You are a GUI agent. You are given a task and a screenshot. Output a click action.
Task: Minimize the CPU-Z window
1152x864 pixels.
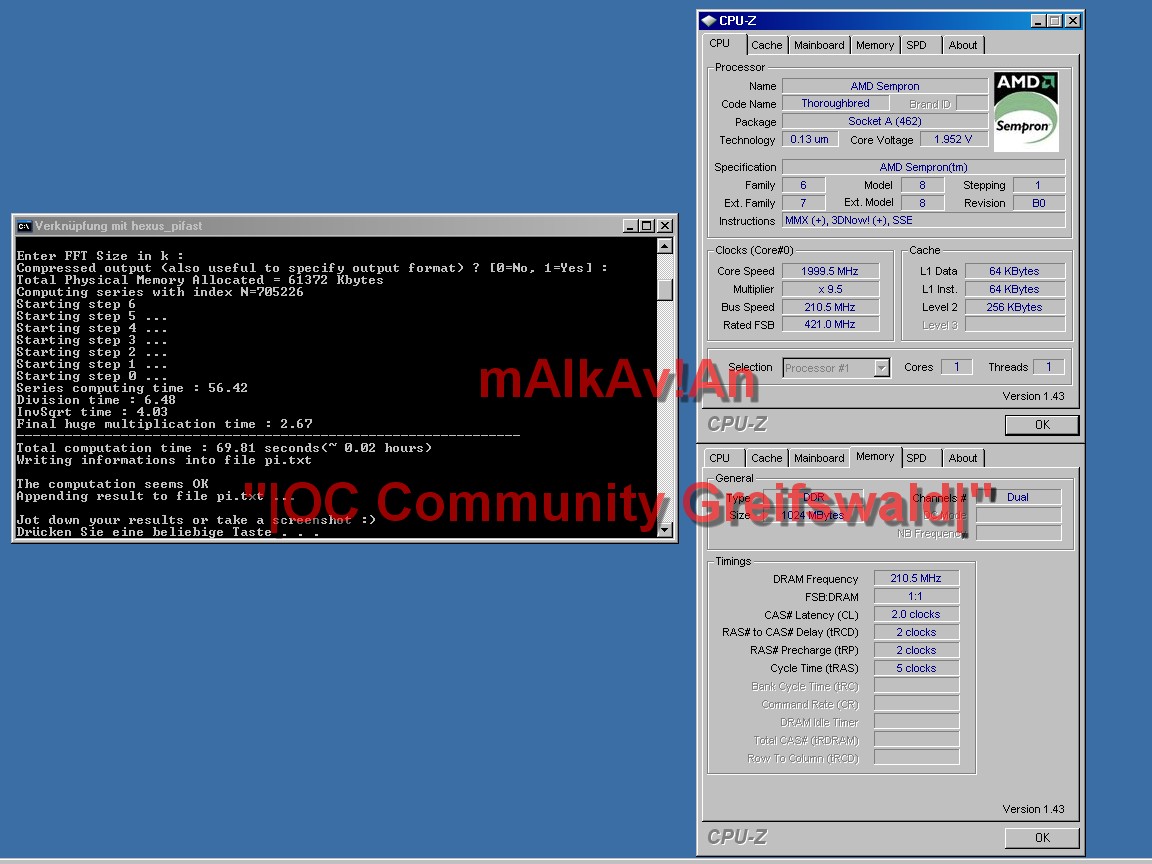click(x=1037, y=21)
